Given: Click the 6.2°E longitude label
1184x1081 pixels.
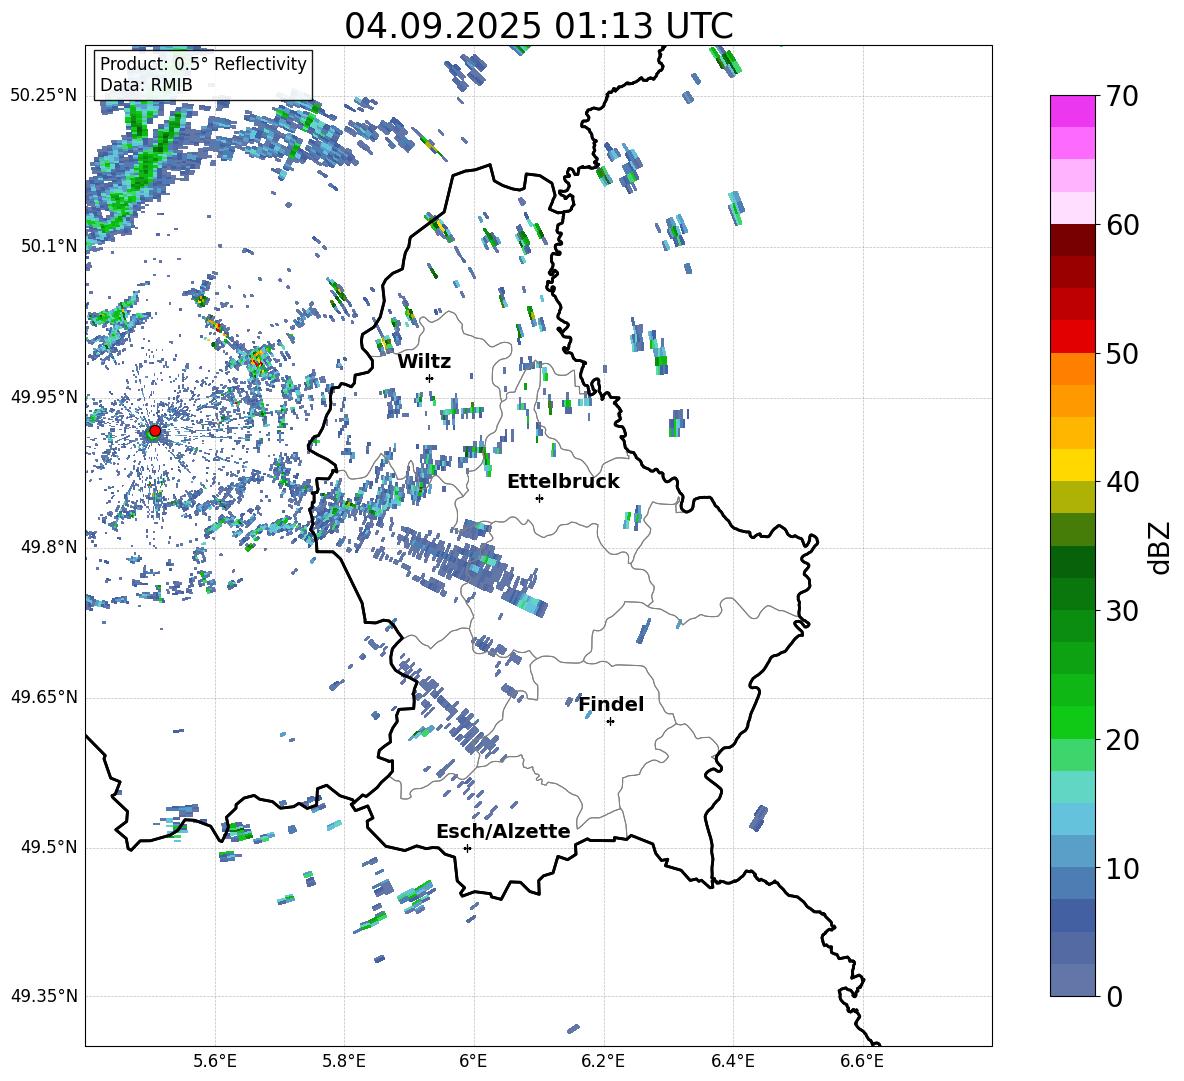Looking at the screenshot, I should [603, 1061].
